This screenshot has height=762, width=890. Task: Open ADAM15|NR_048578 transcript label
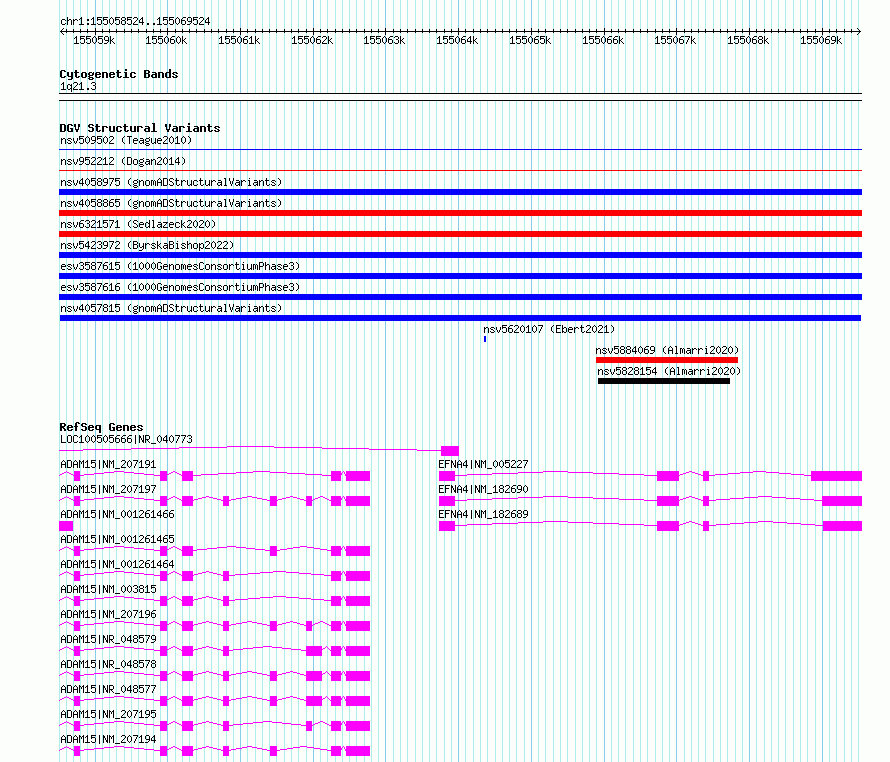108,664
